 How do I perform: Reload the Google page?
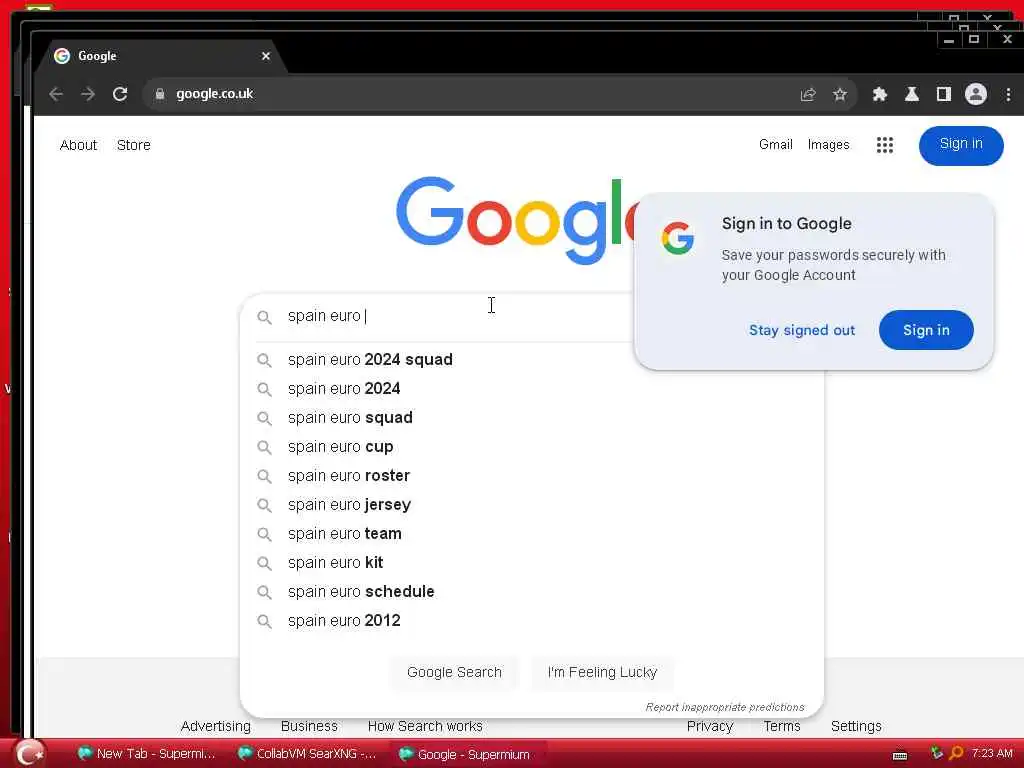coord(120,94)
